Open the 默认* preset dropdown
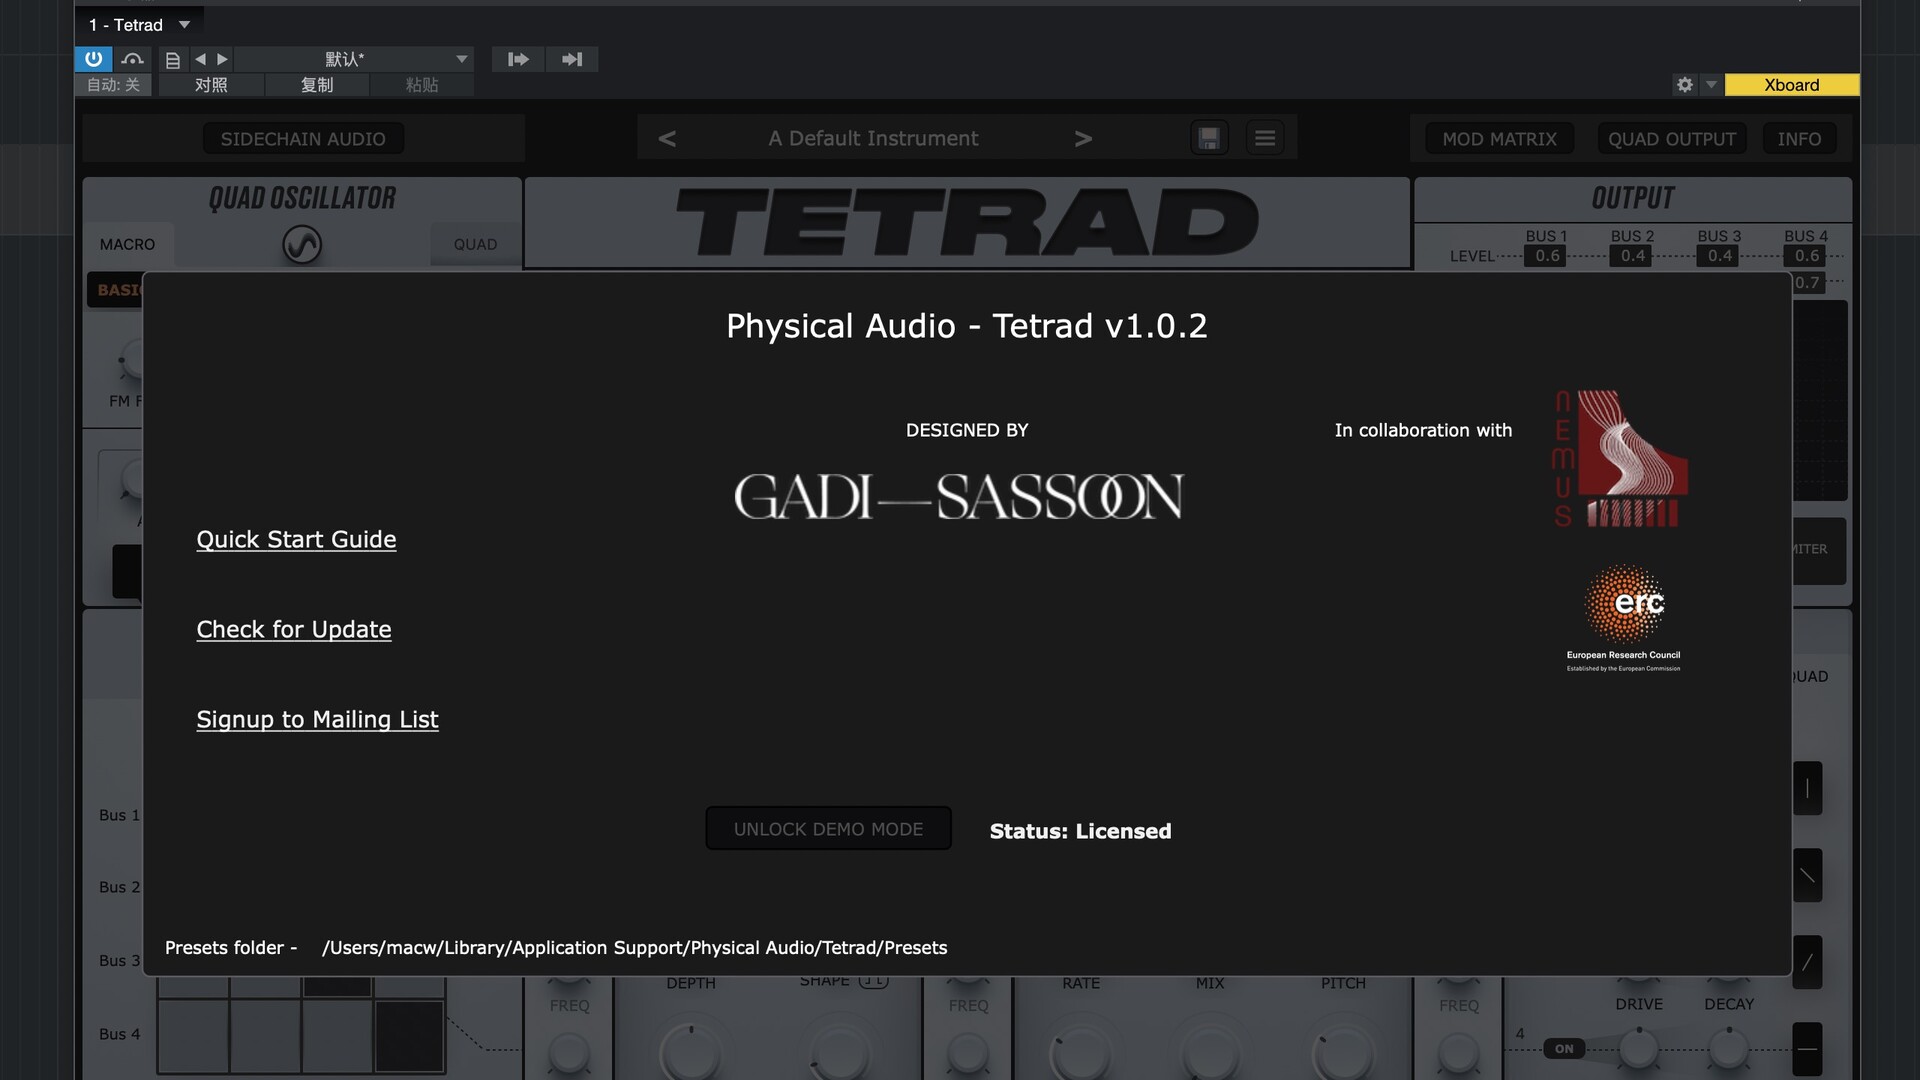 (354, 59)
